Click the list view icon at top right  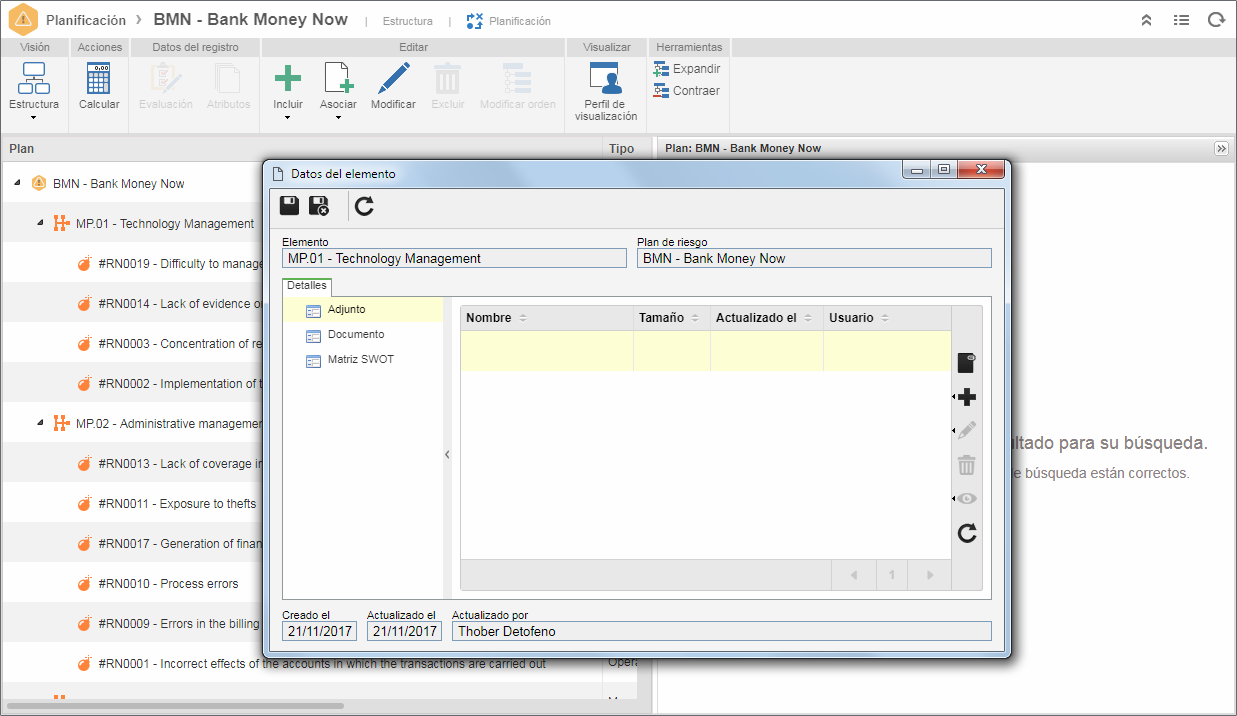1181,20
